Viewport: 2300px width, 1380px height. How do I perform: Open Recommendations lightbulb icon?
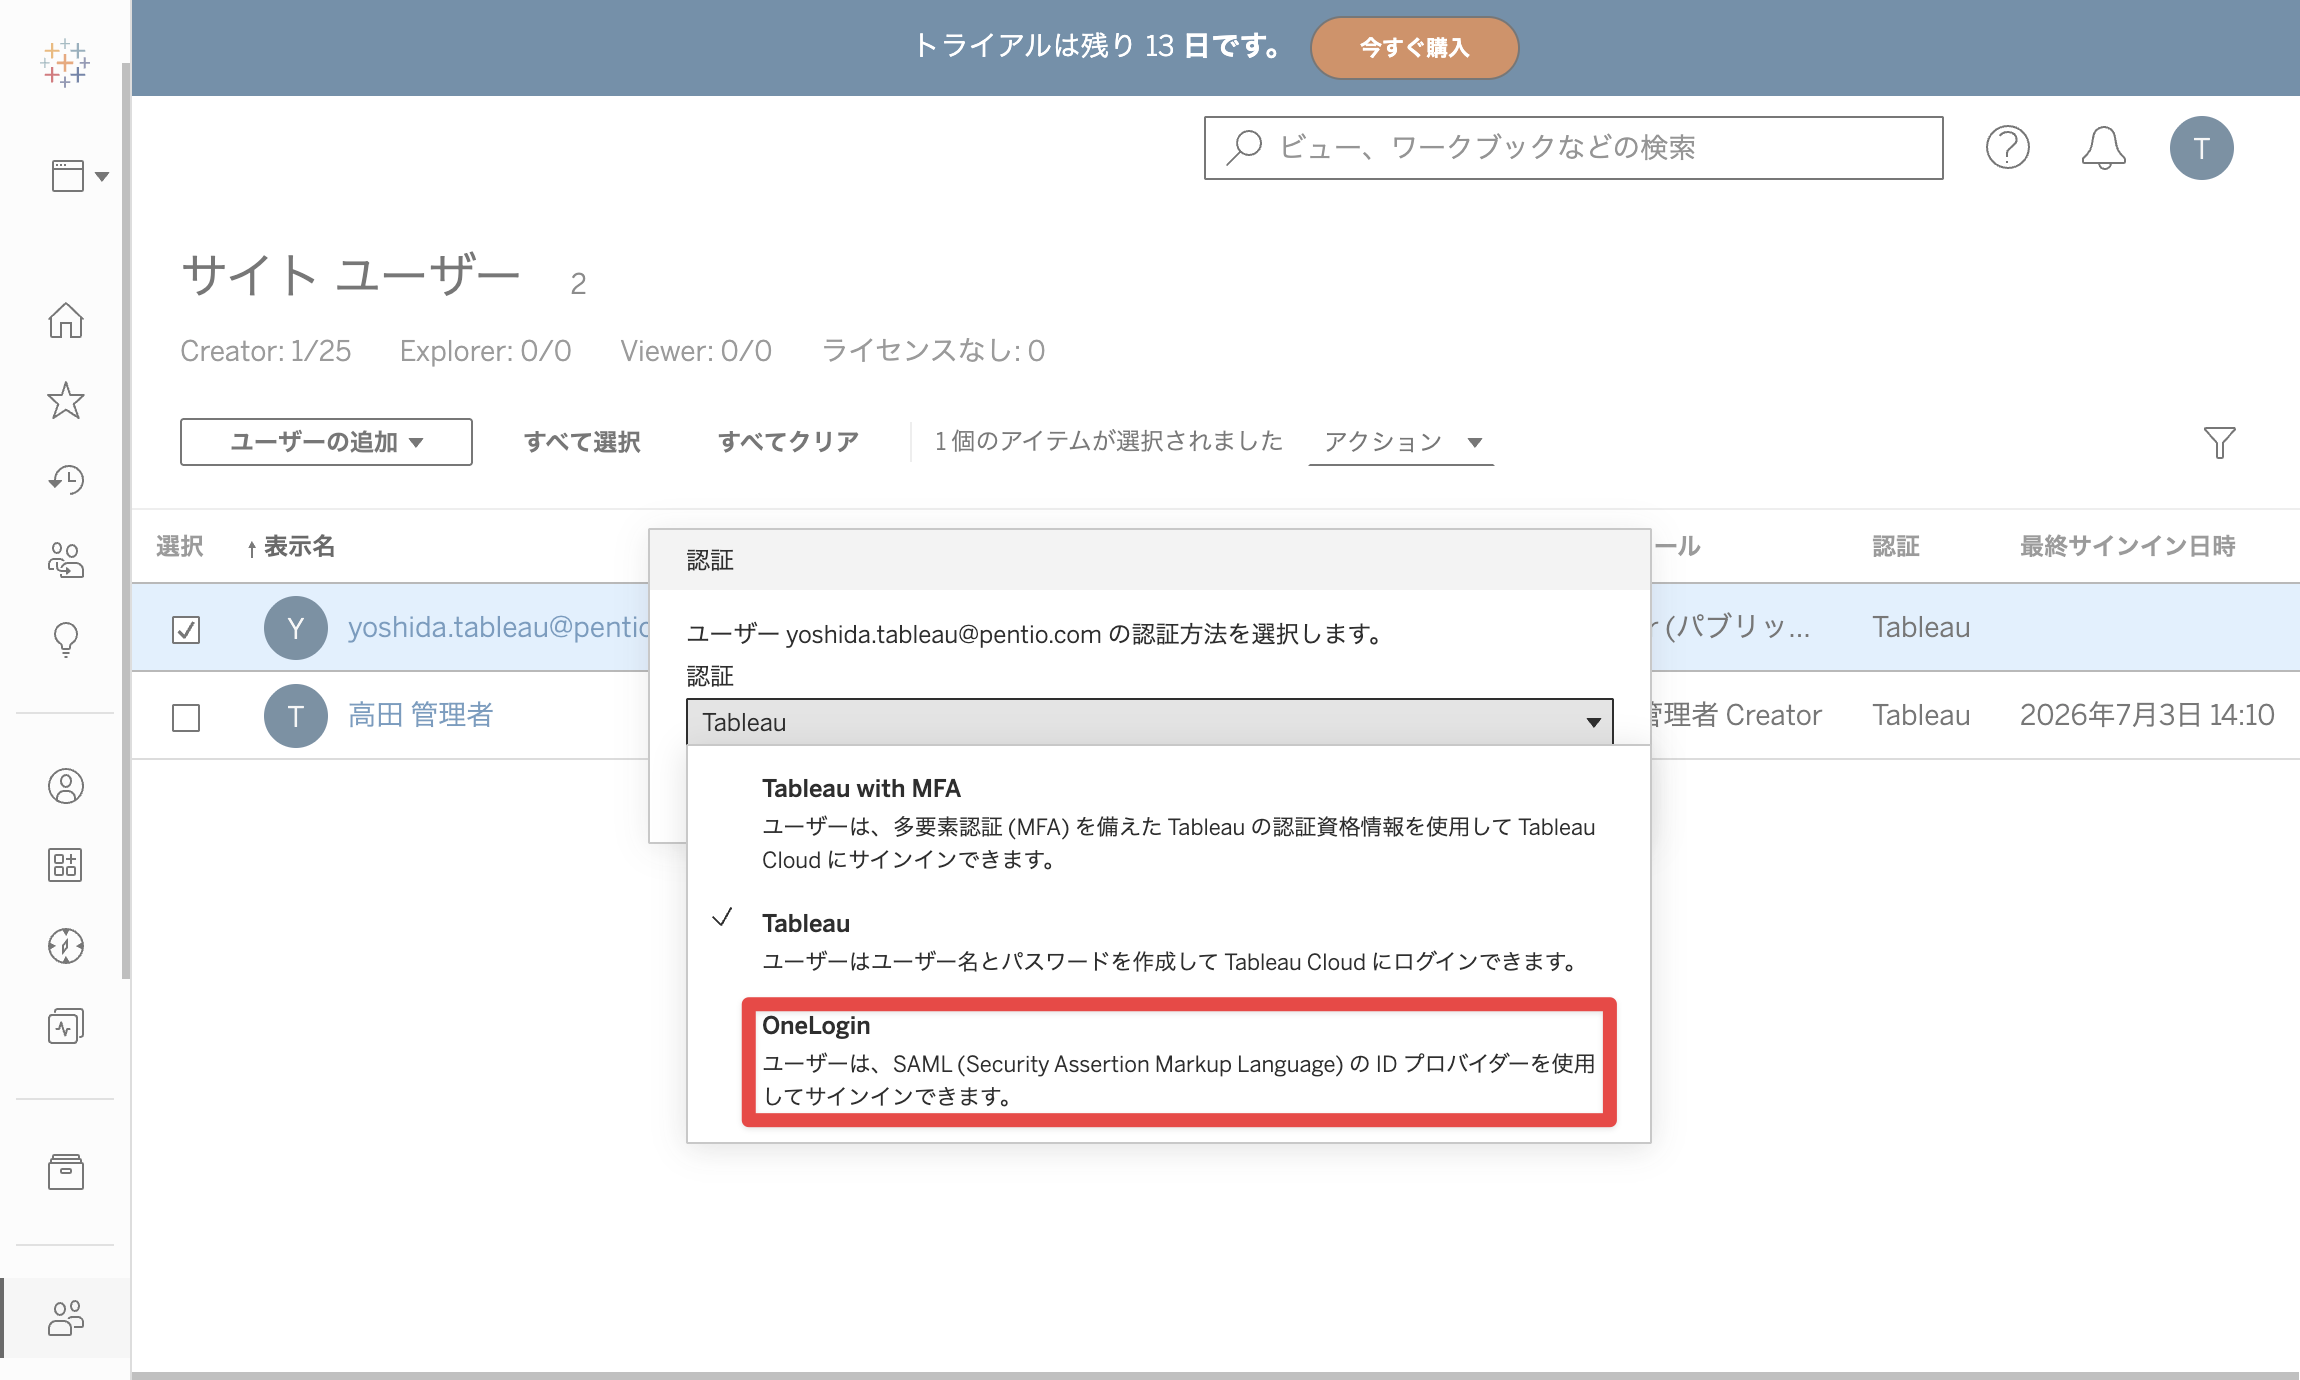(x=66, y=640)
